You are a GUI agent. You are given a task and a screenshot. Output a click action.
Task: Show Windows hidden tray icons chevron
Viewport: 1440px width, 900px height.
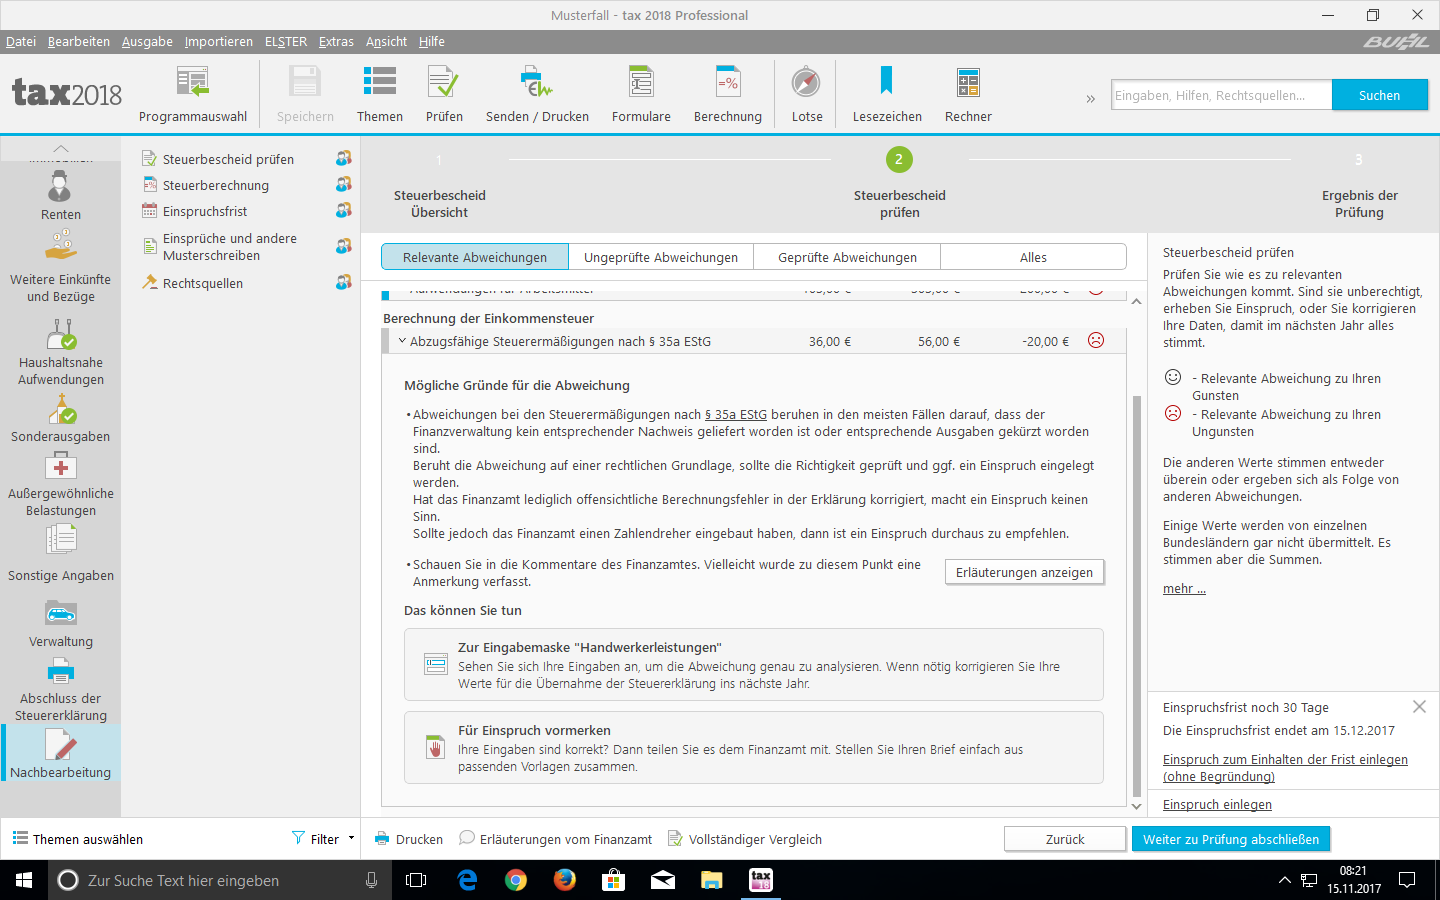point(1284,880)
